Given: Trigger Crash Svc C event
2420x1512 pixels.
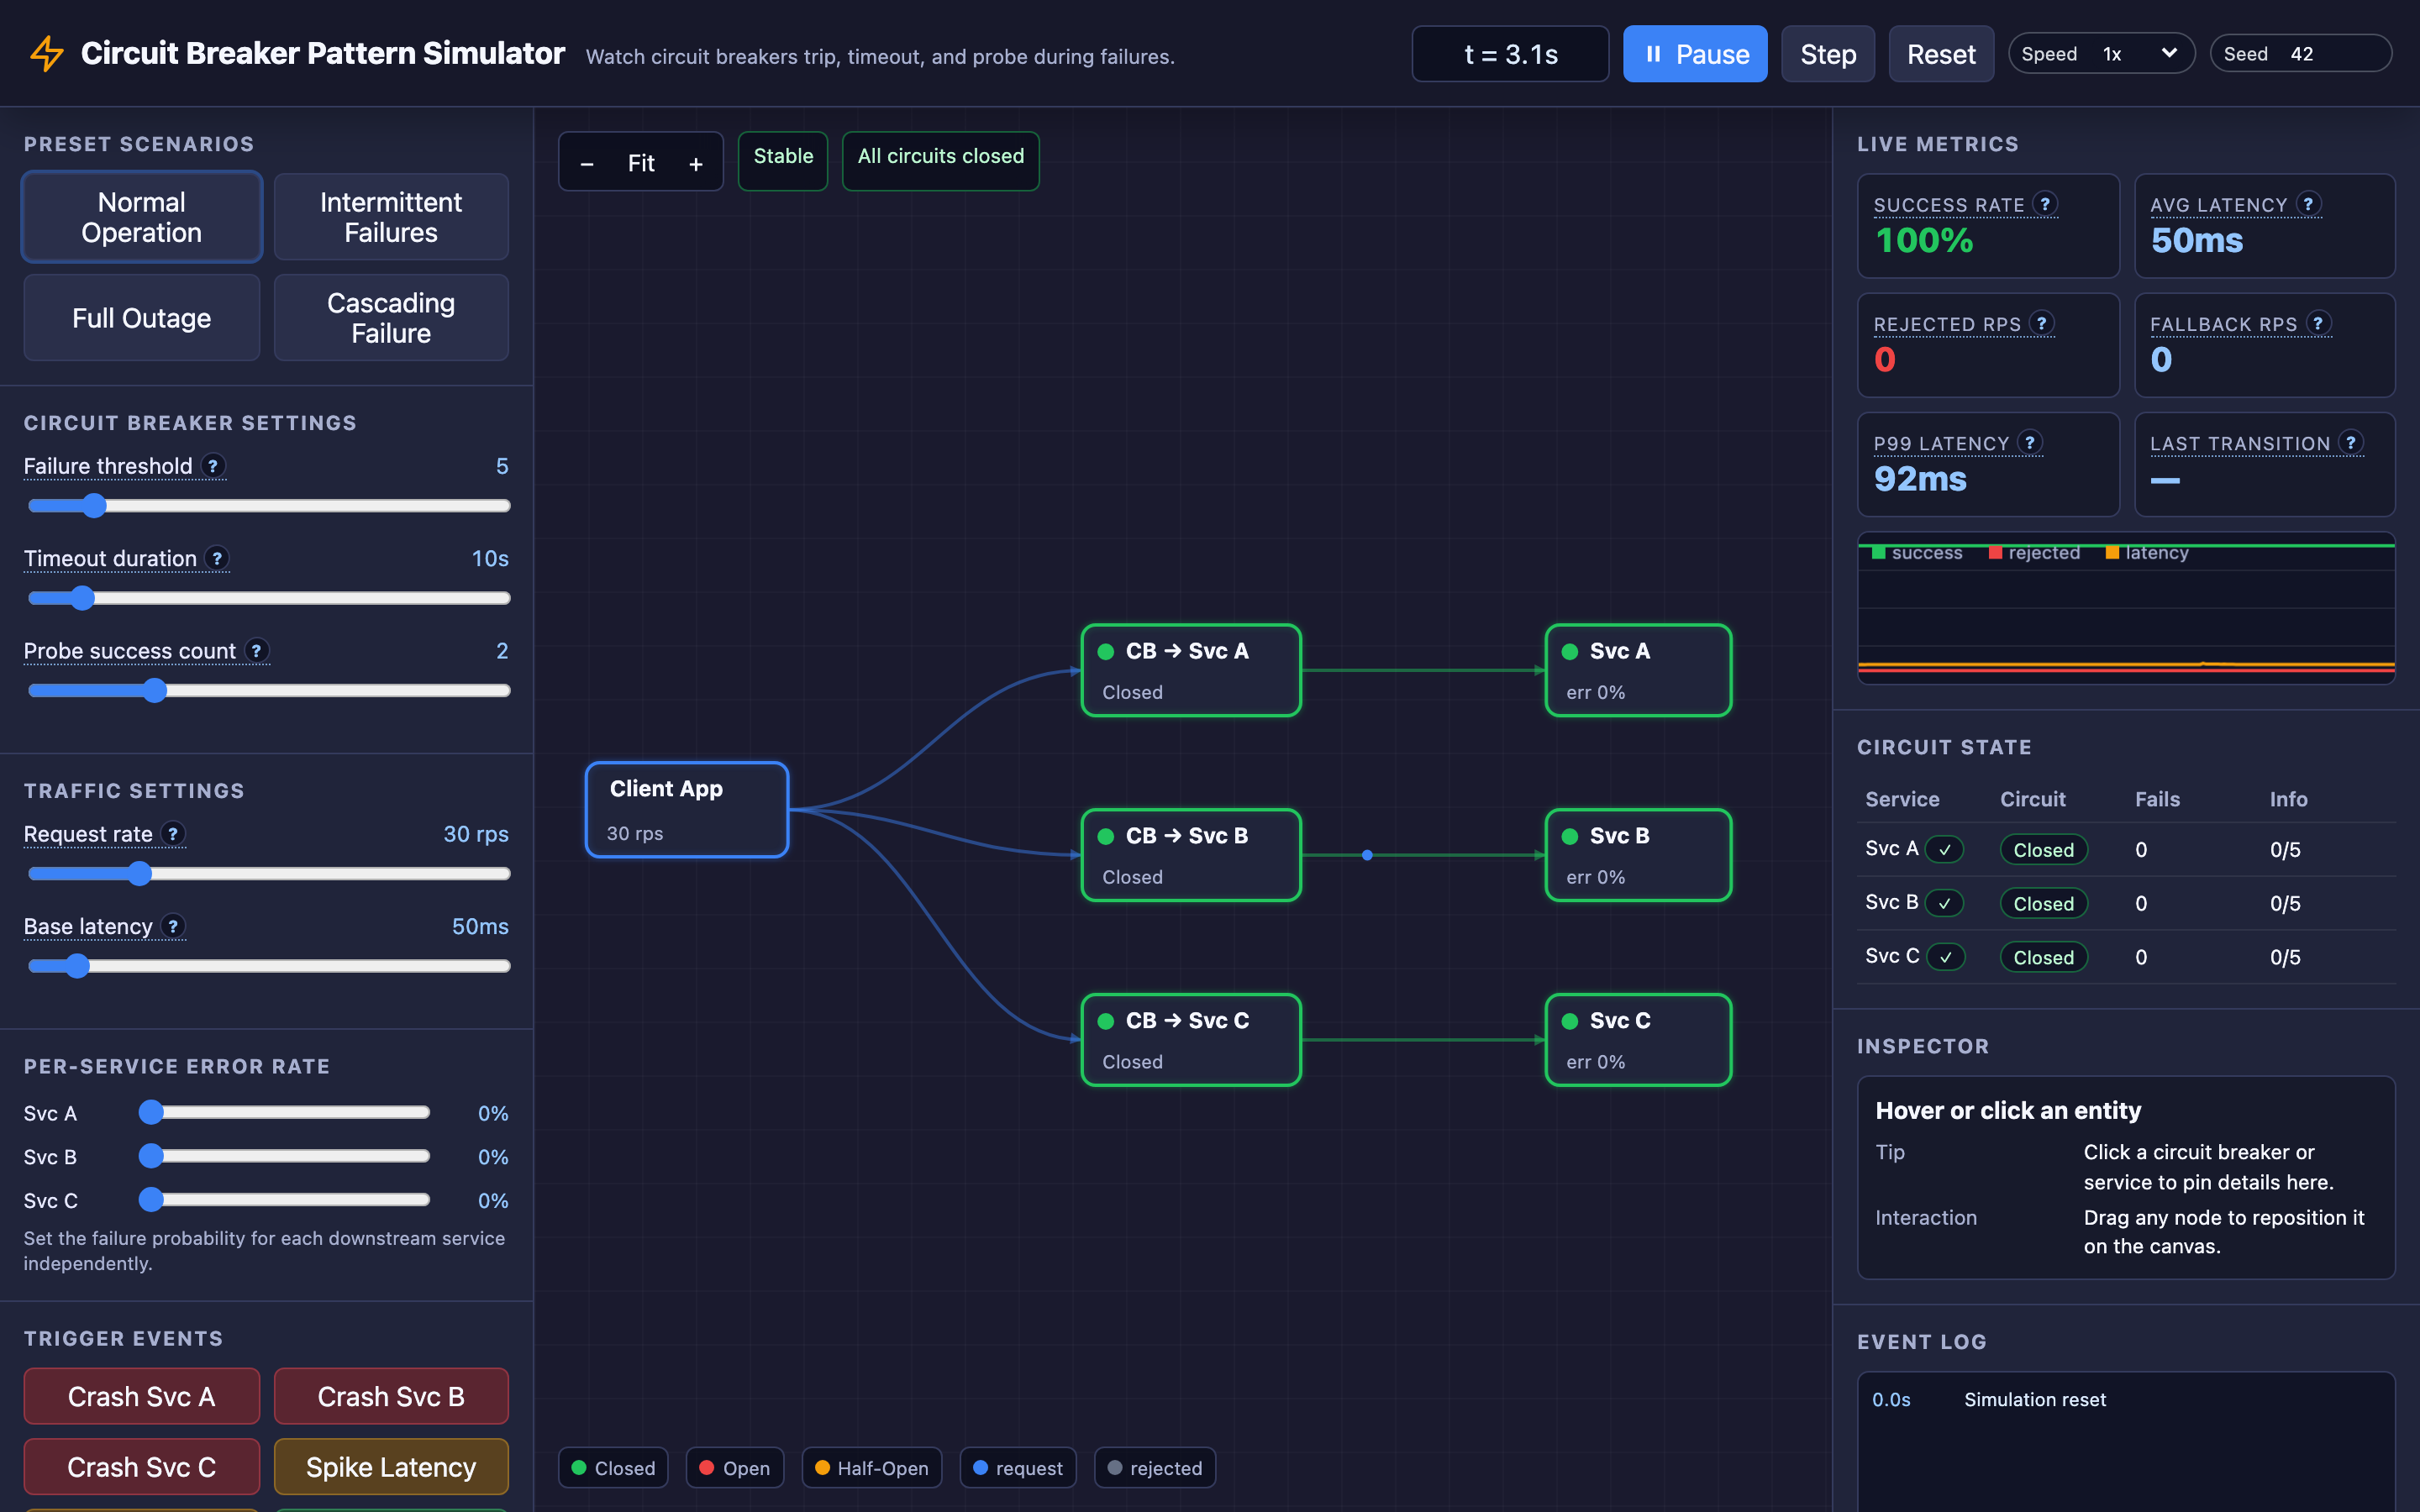Looking at the screenshot, I should [x=142, y=1466].
